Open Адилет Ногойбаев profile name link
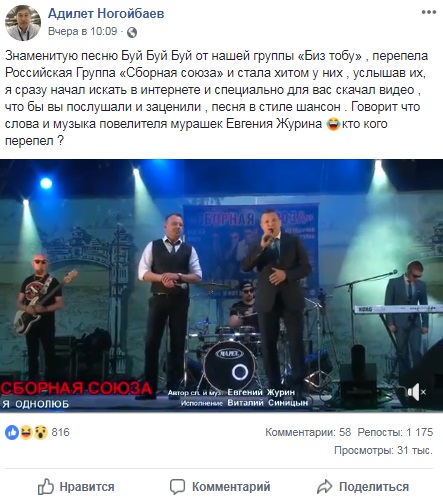 tap(106, 14)
